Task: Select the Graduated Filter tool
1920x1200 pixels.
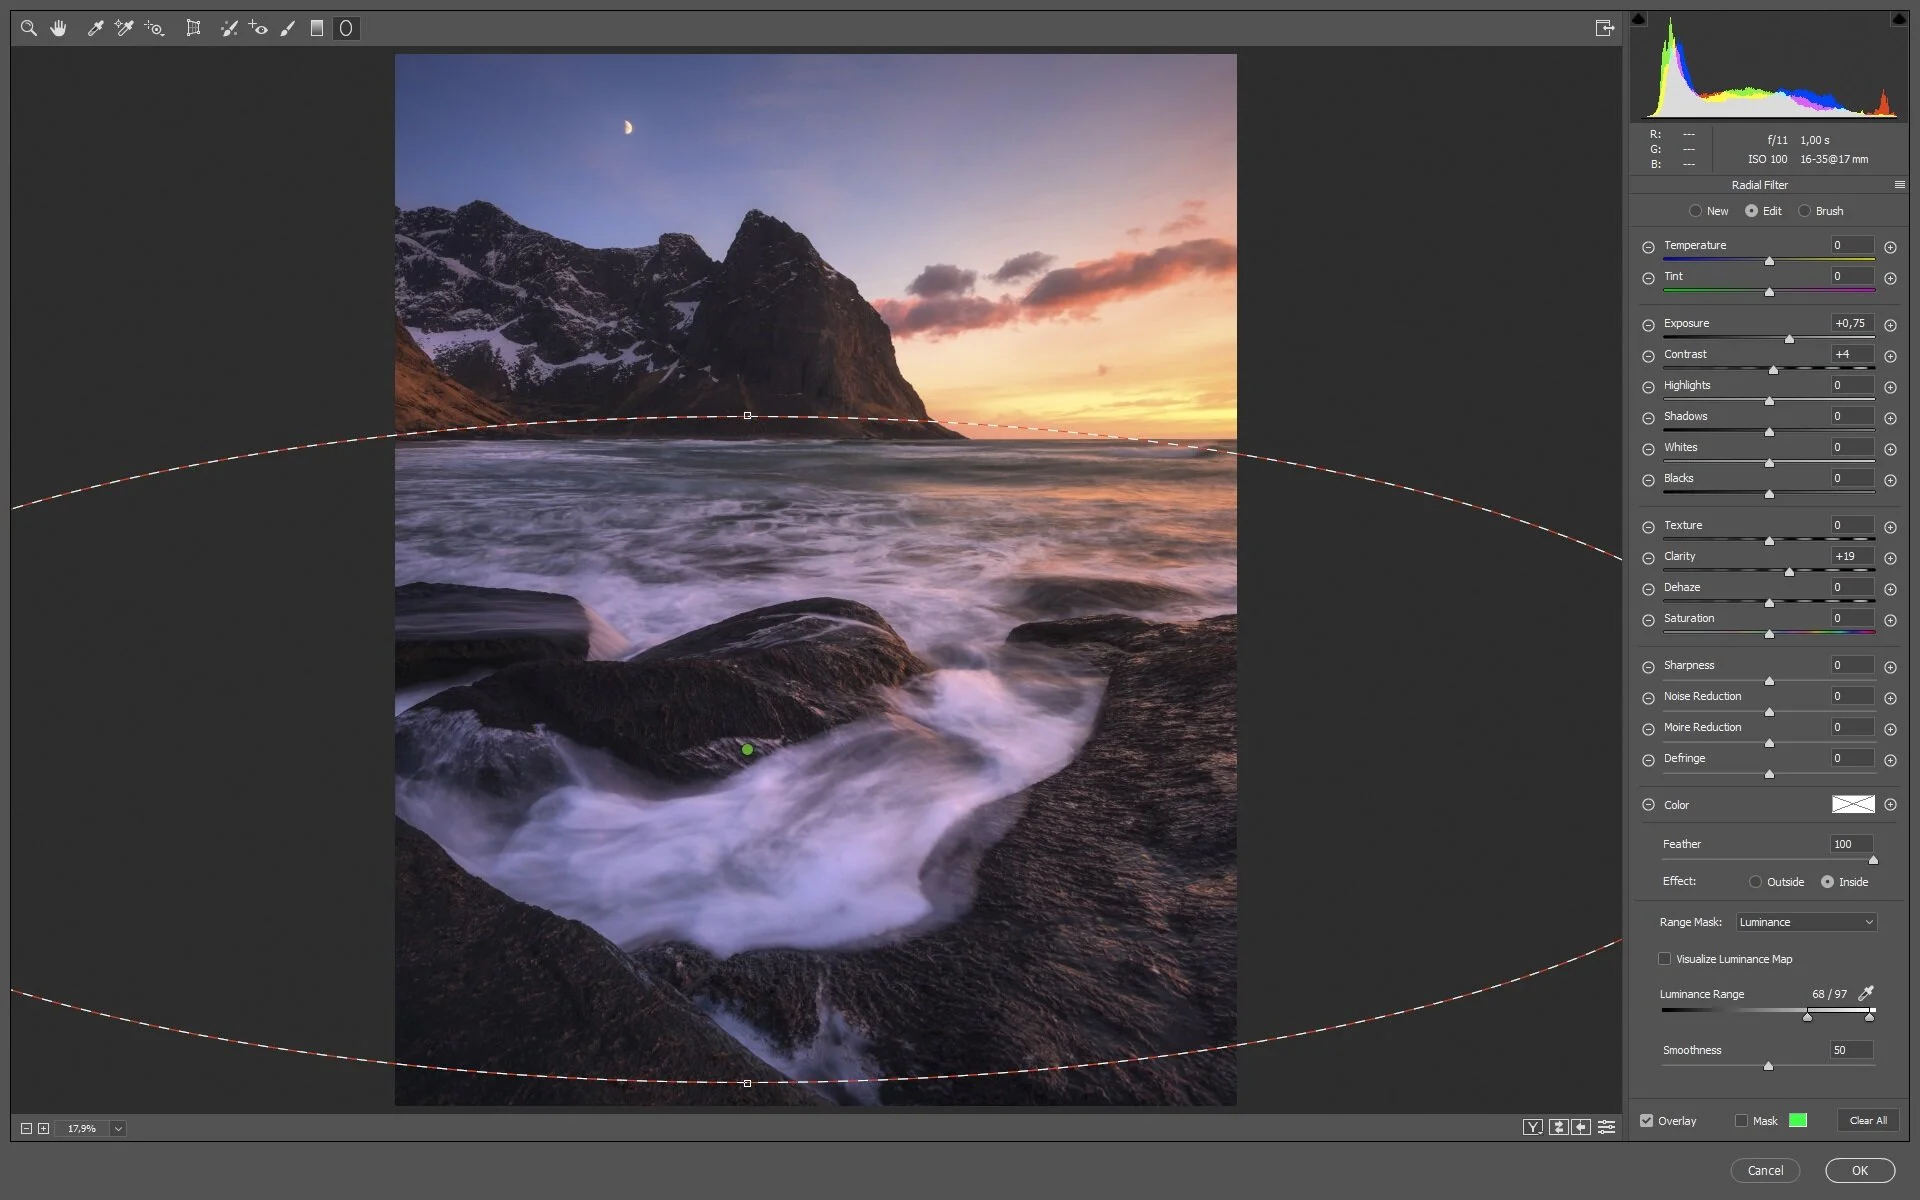Action: coord(316,28)
